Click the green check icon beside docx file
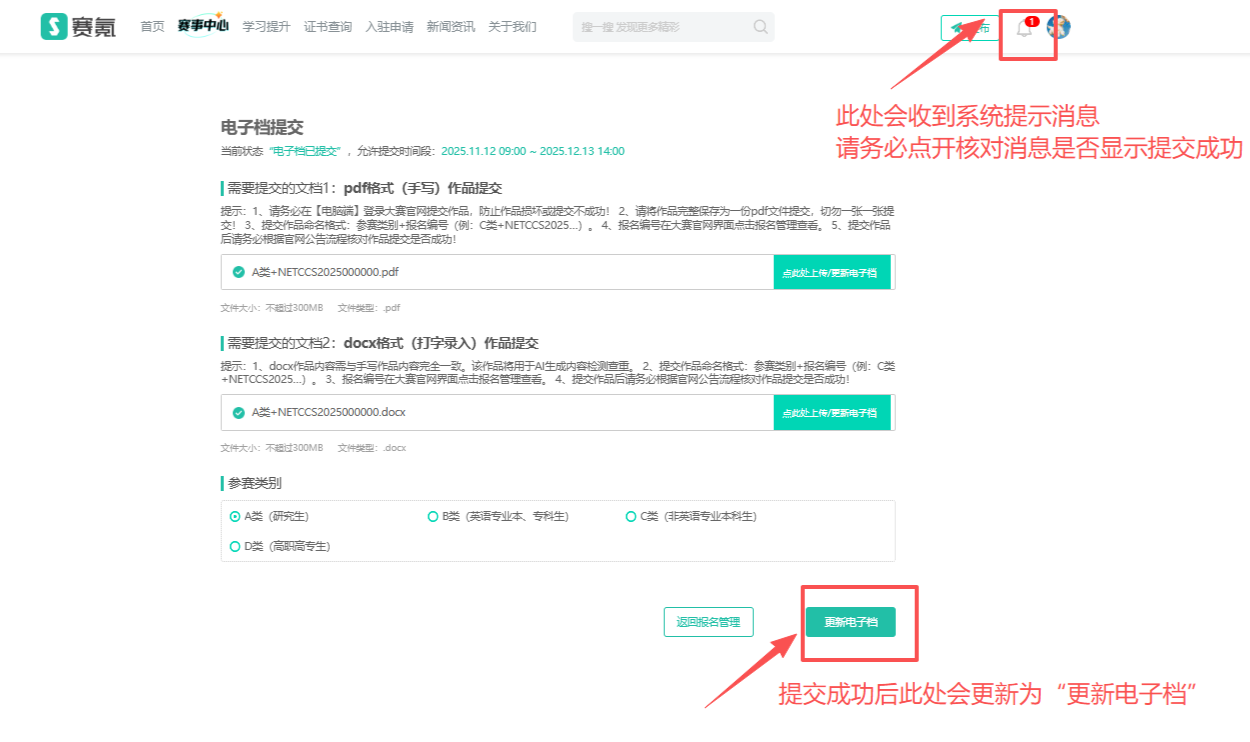 (x=238, y=412)
